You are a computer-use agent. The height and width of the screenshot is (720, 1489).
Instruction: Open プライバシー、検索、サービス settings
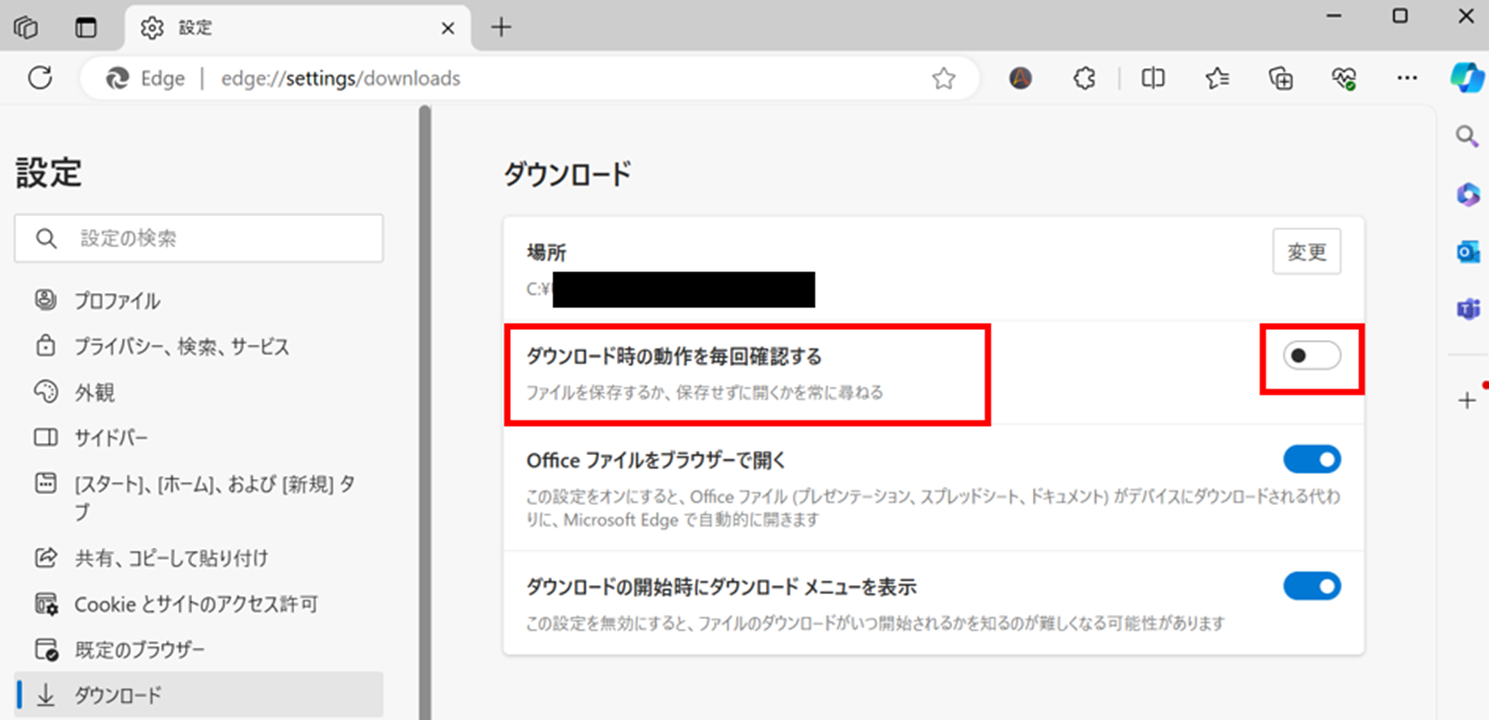pyautogui.click(x=199, y=347)
